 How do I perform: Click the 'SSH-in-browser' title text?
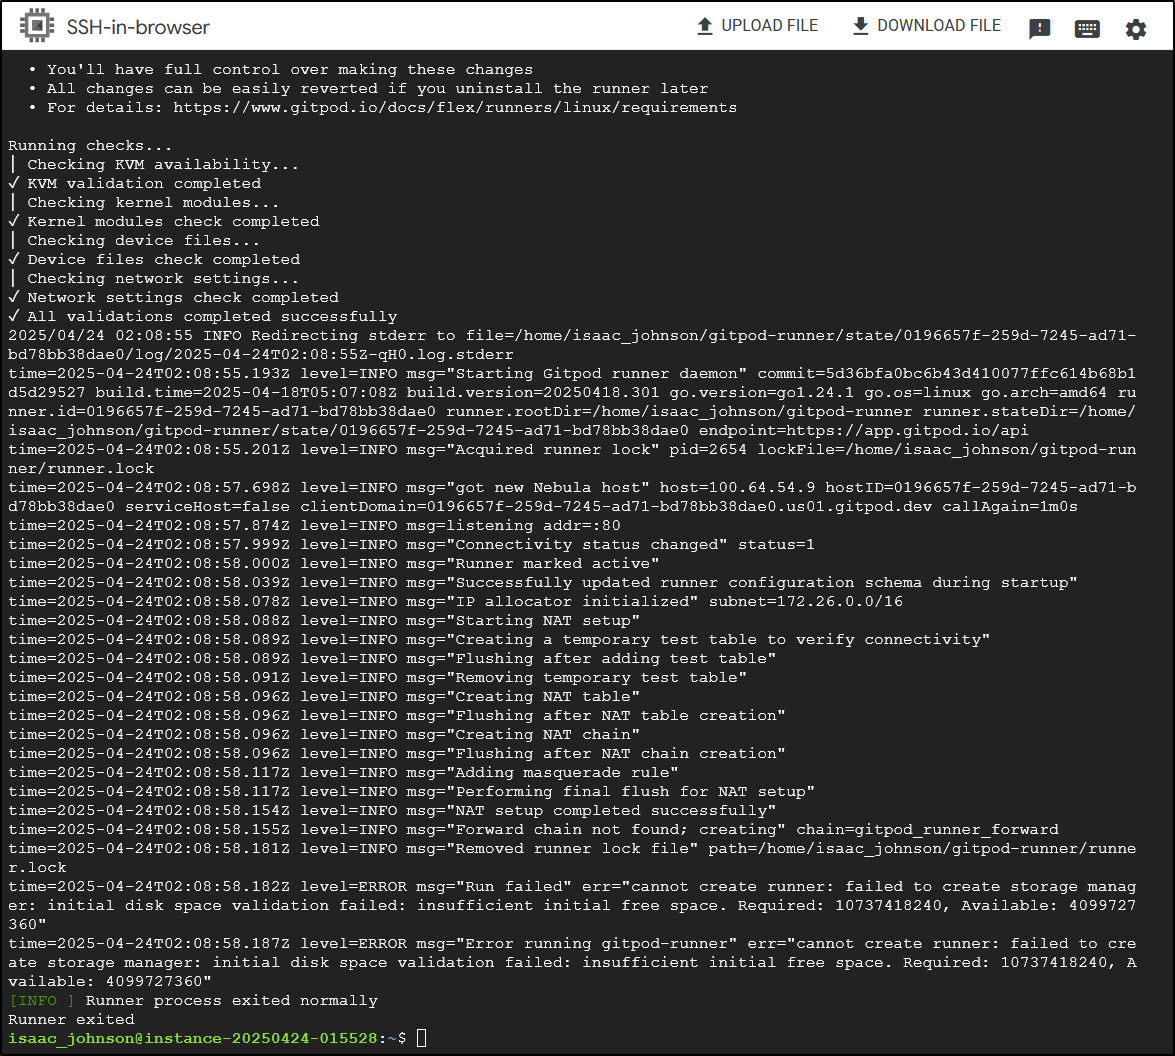[x=138, y=27]
